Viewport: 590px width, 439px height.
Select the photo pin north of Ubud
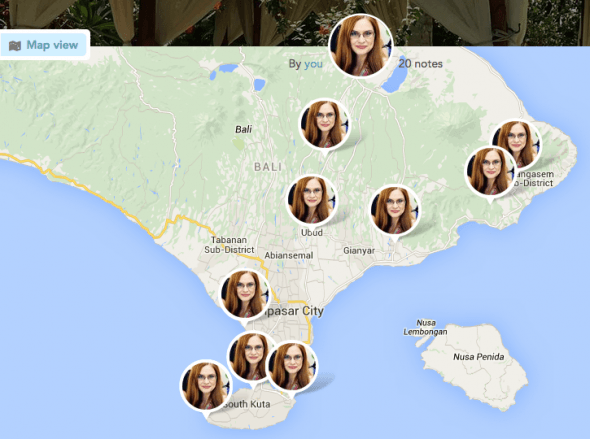coord(325,124)
